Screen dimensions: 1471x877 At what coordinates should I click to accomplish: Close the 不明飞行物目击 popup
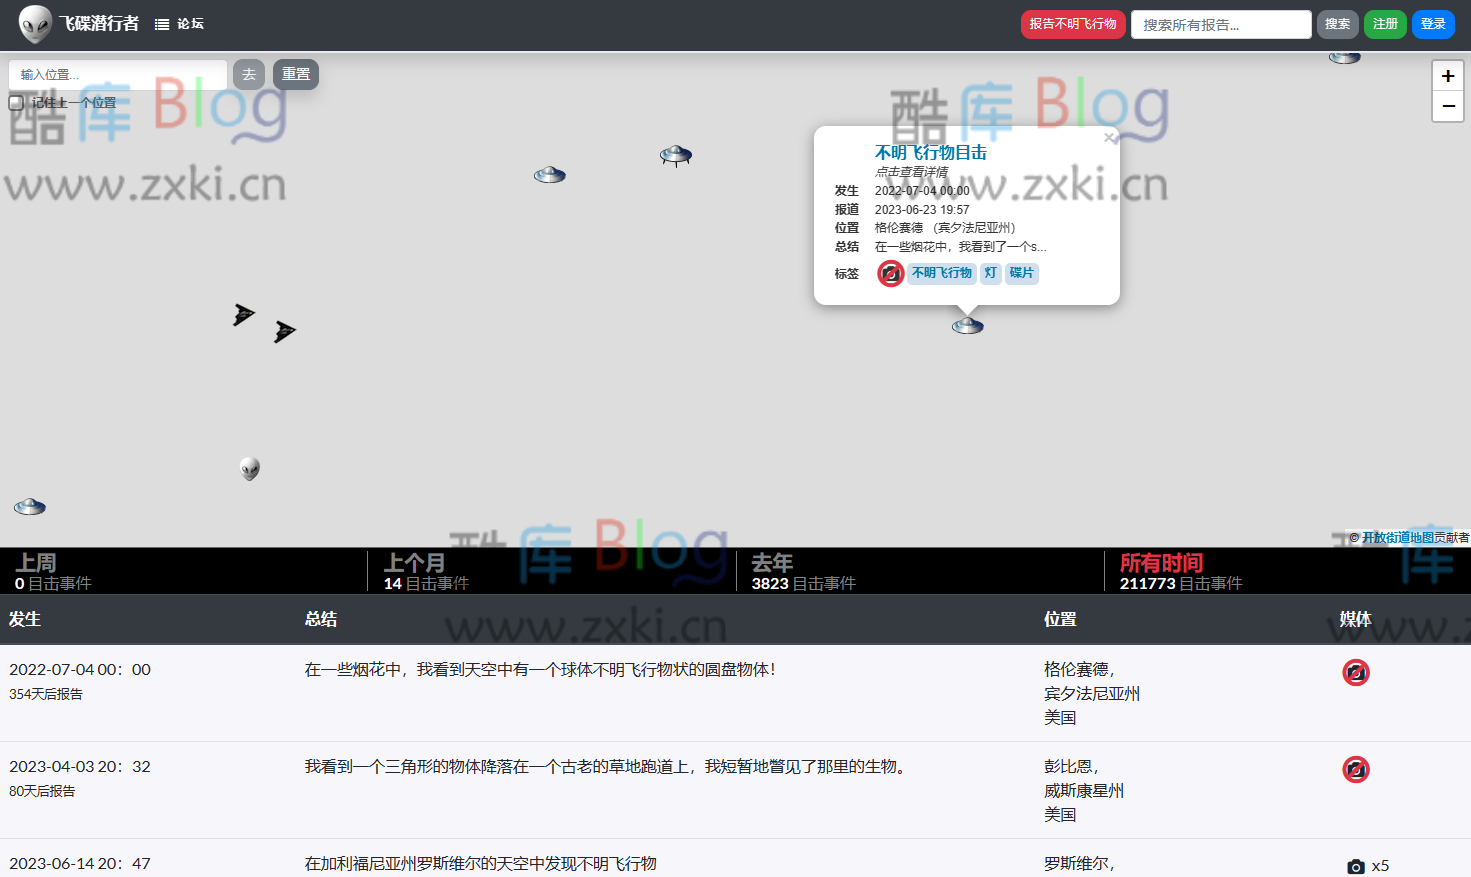tap(1110, 138)
